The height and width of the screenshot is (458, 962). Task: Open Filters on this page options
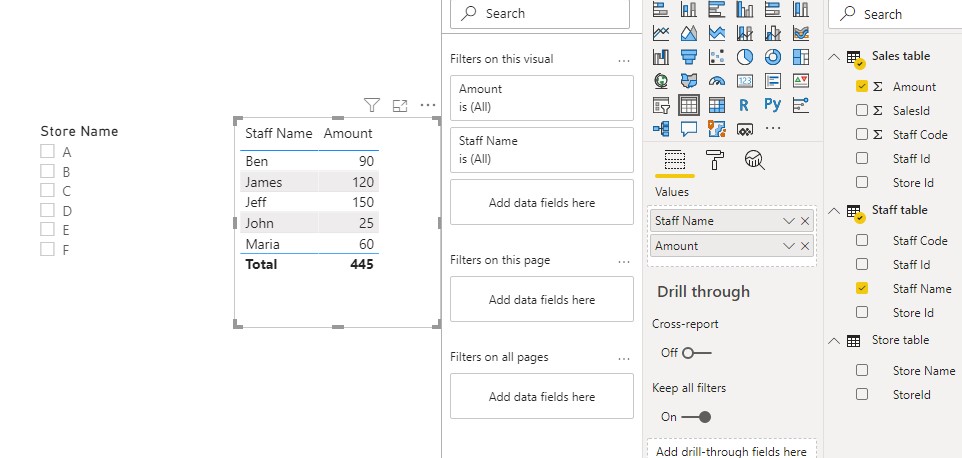click(x=624, y=261)
